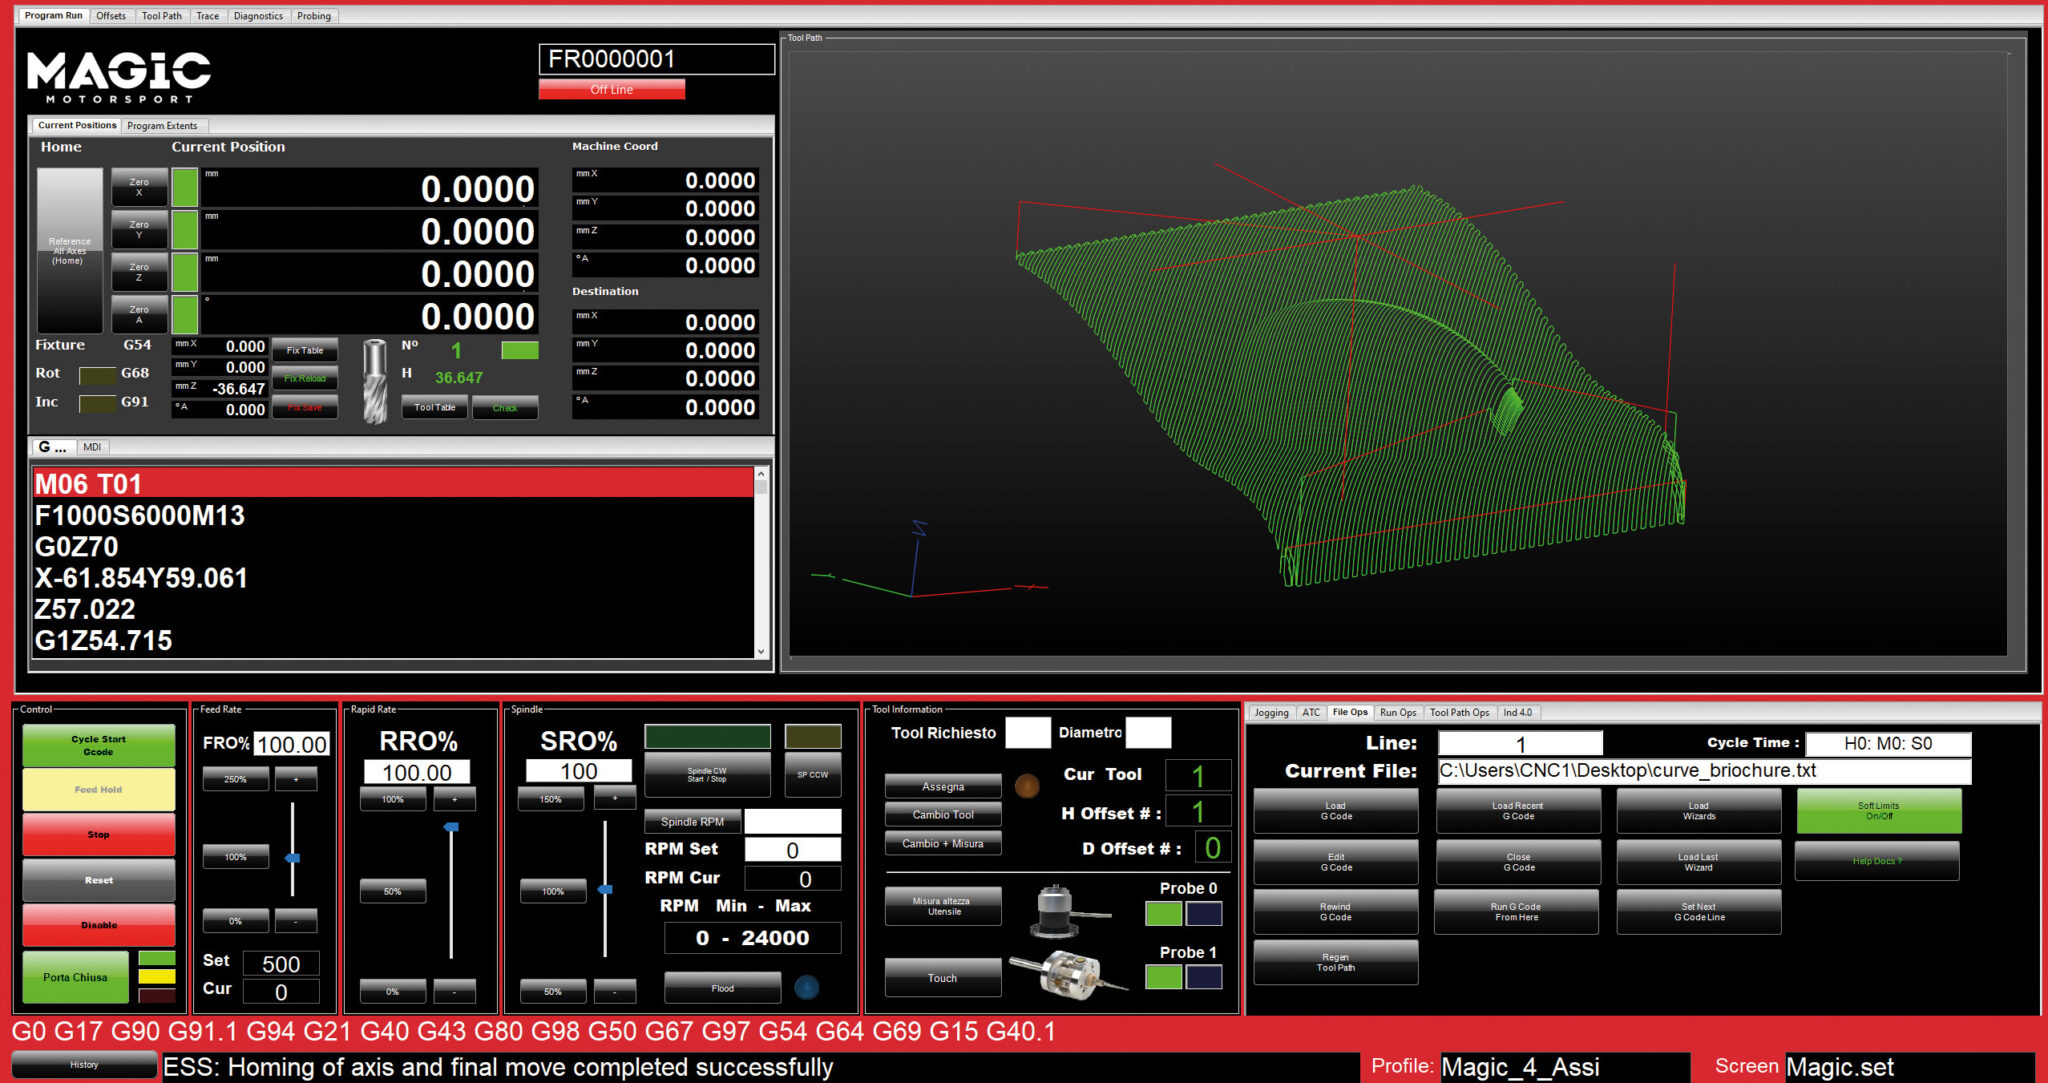Click Rewind G Code button
The width and height of the screenshot is (2048, 1083).
tap(1335, 912)
